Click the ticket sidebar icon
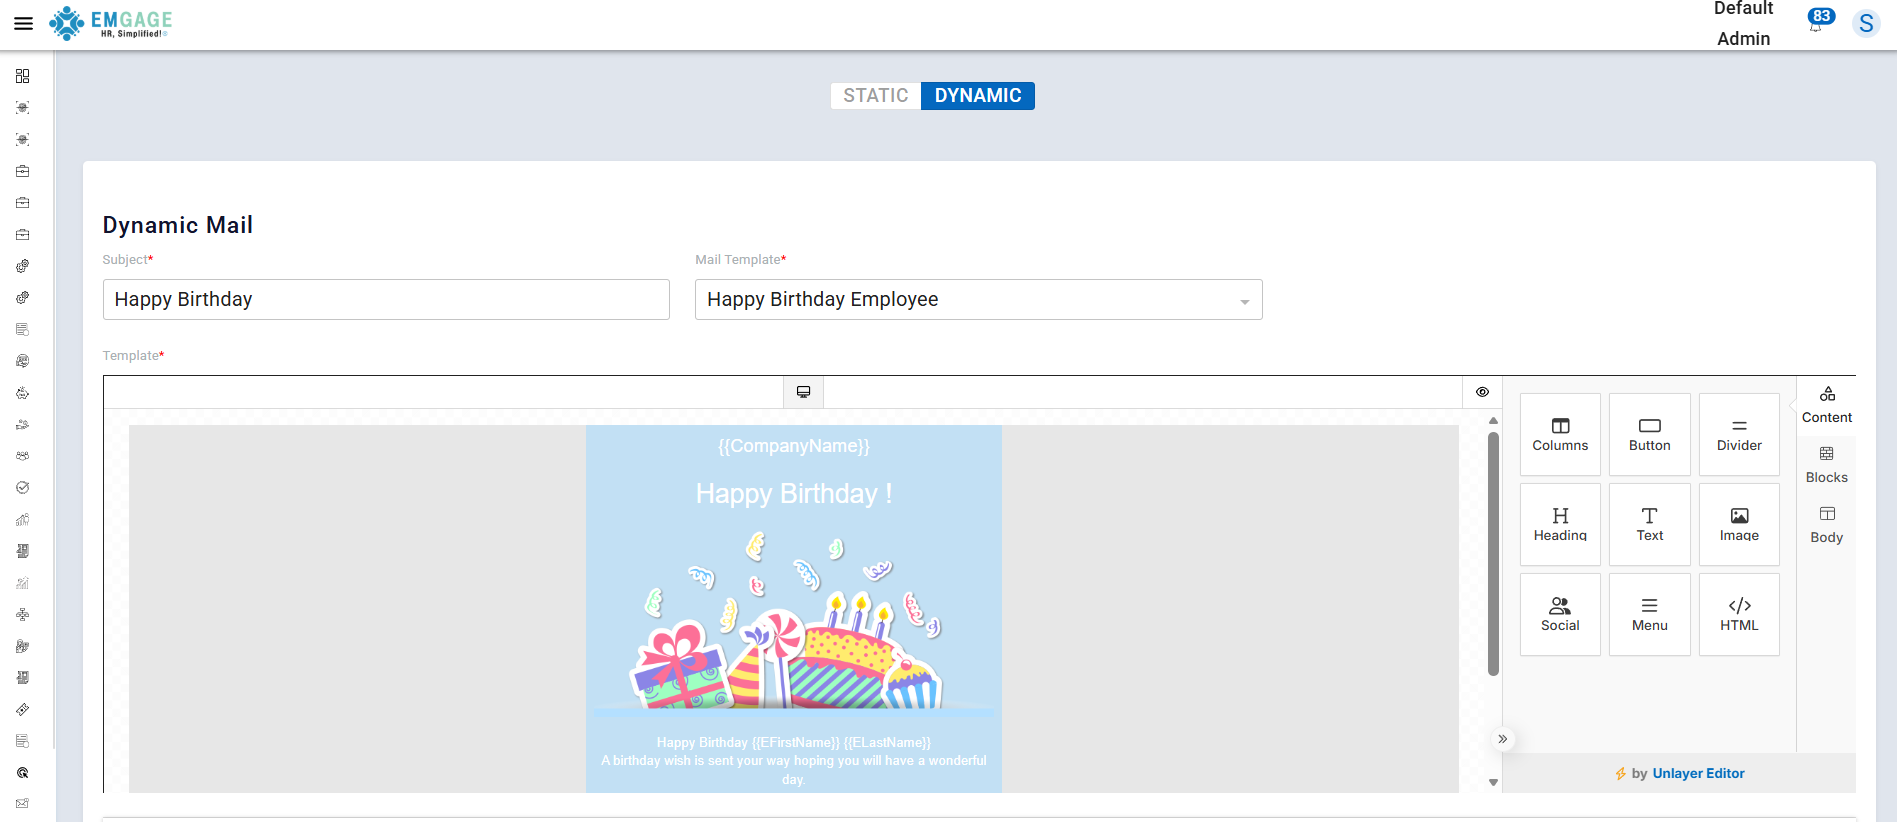The width and height of the screenshot is (1897, 822). 22,710
